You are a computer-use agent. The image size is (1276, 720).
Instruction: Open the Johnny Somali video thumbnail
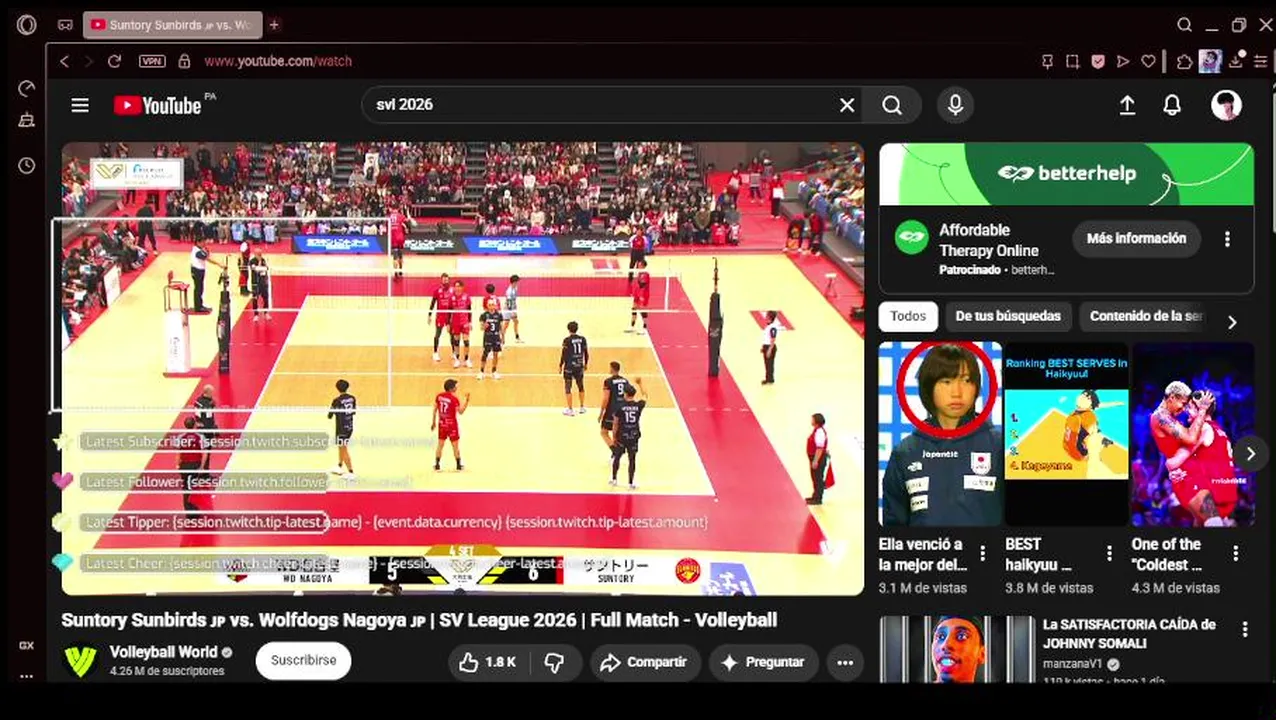(x=957, y=649)
